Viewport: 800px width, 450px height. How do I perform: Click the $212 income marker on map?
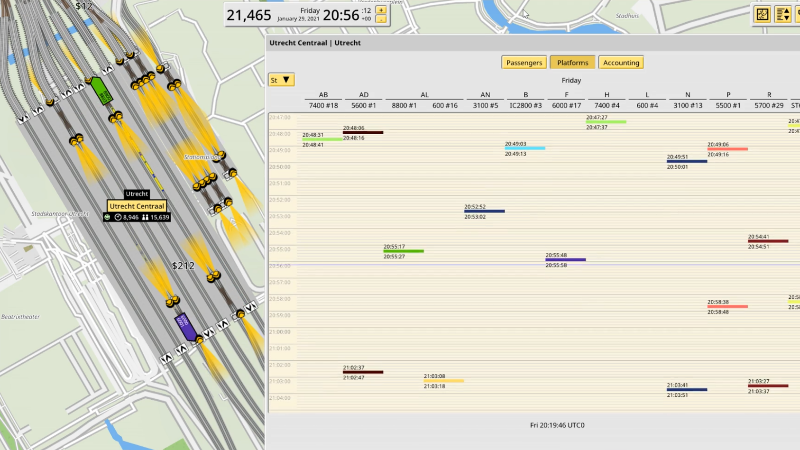pos(182,266)
